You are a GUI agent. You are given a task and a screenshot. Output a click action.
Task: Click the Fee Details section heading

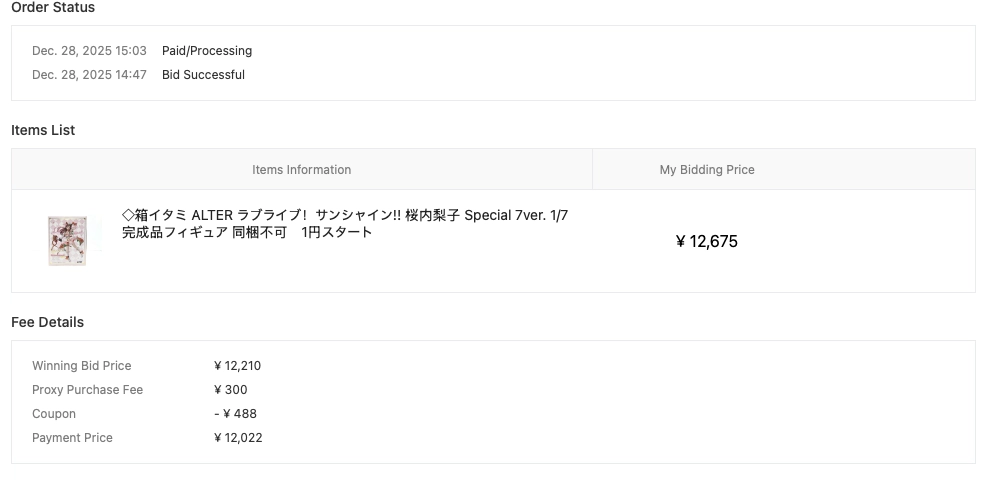47,322
